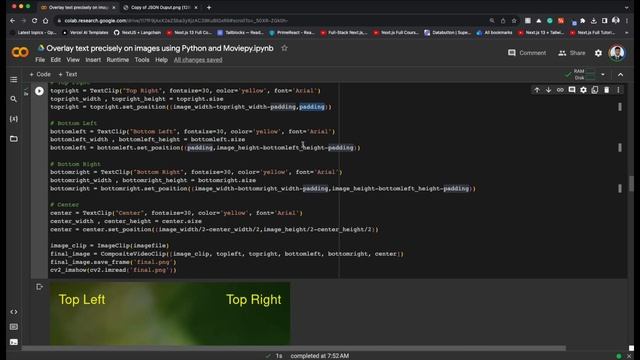This screenshot has width=640, height=360.
Task: Star the notebook title
Action: point(284,48)
